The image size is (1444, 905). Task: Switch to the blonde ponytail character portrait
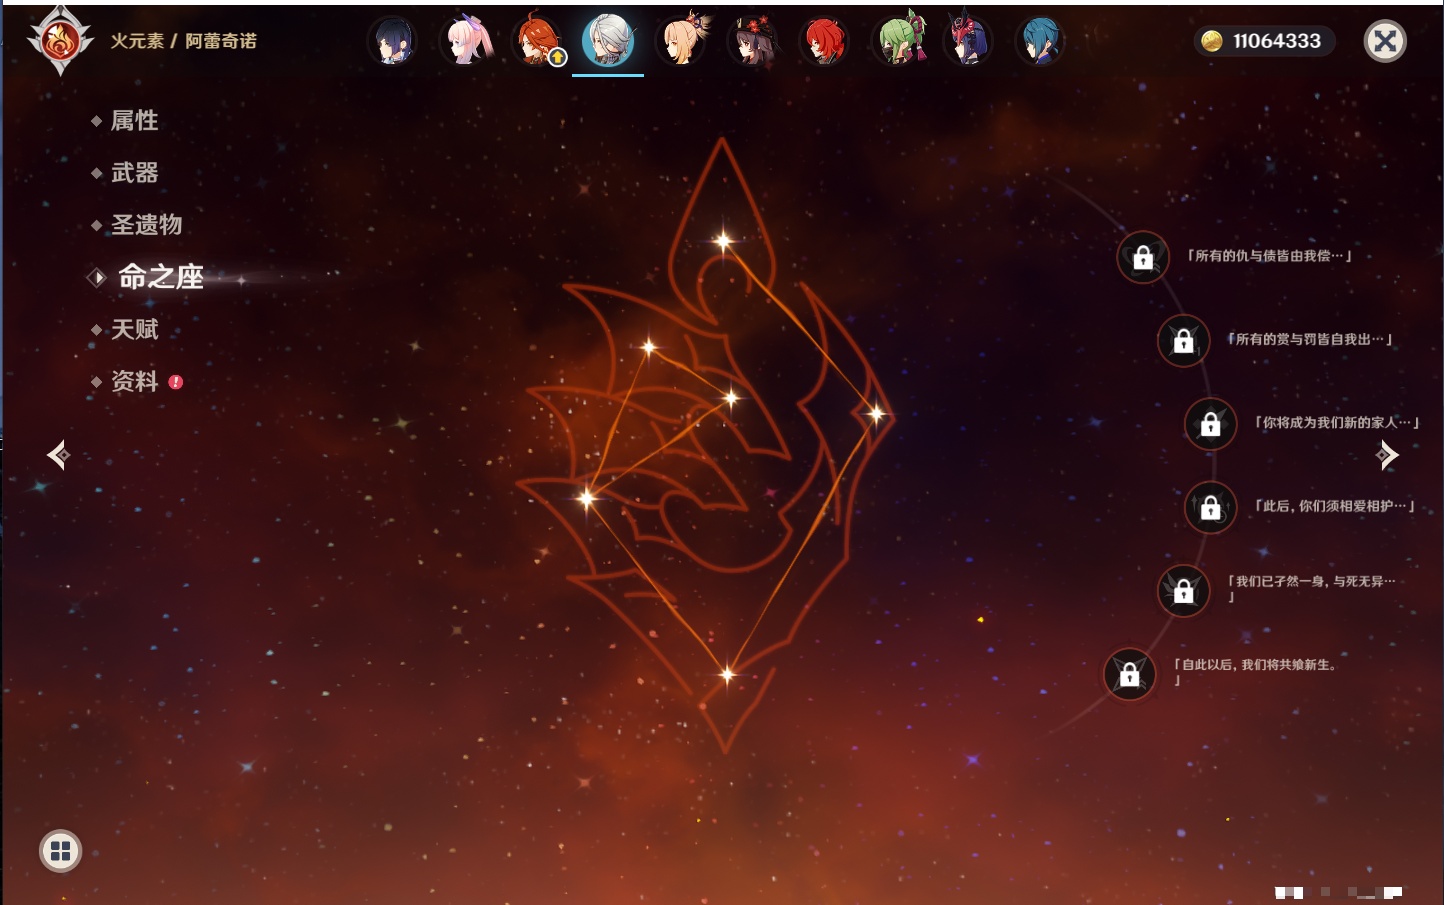682,42
